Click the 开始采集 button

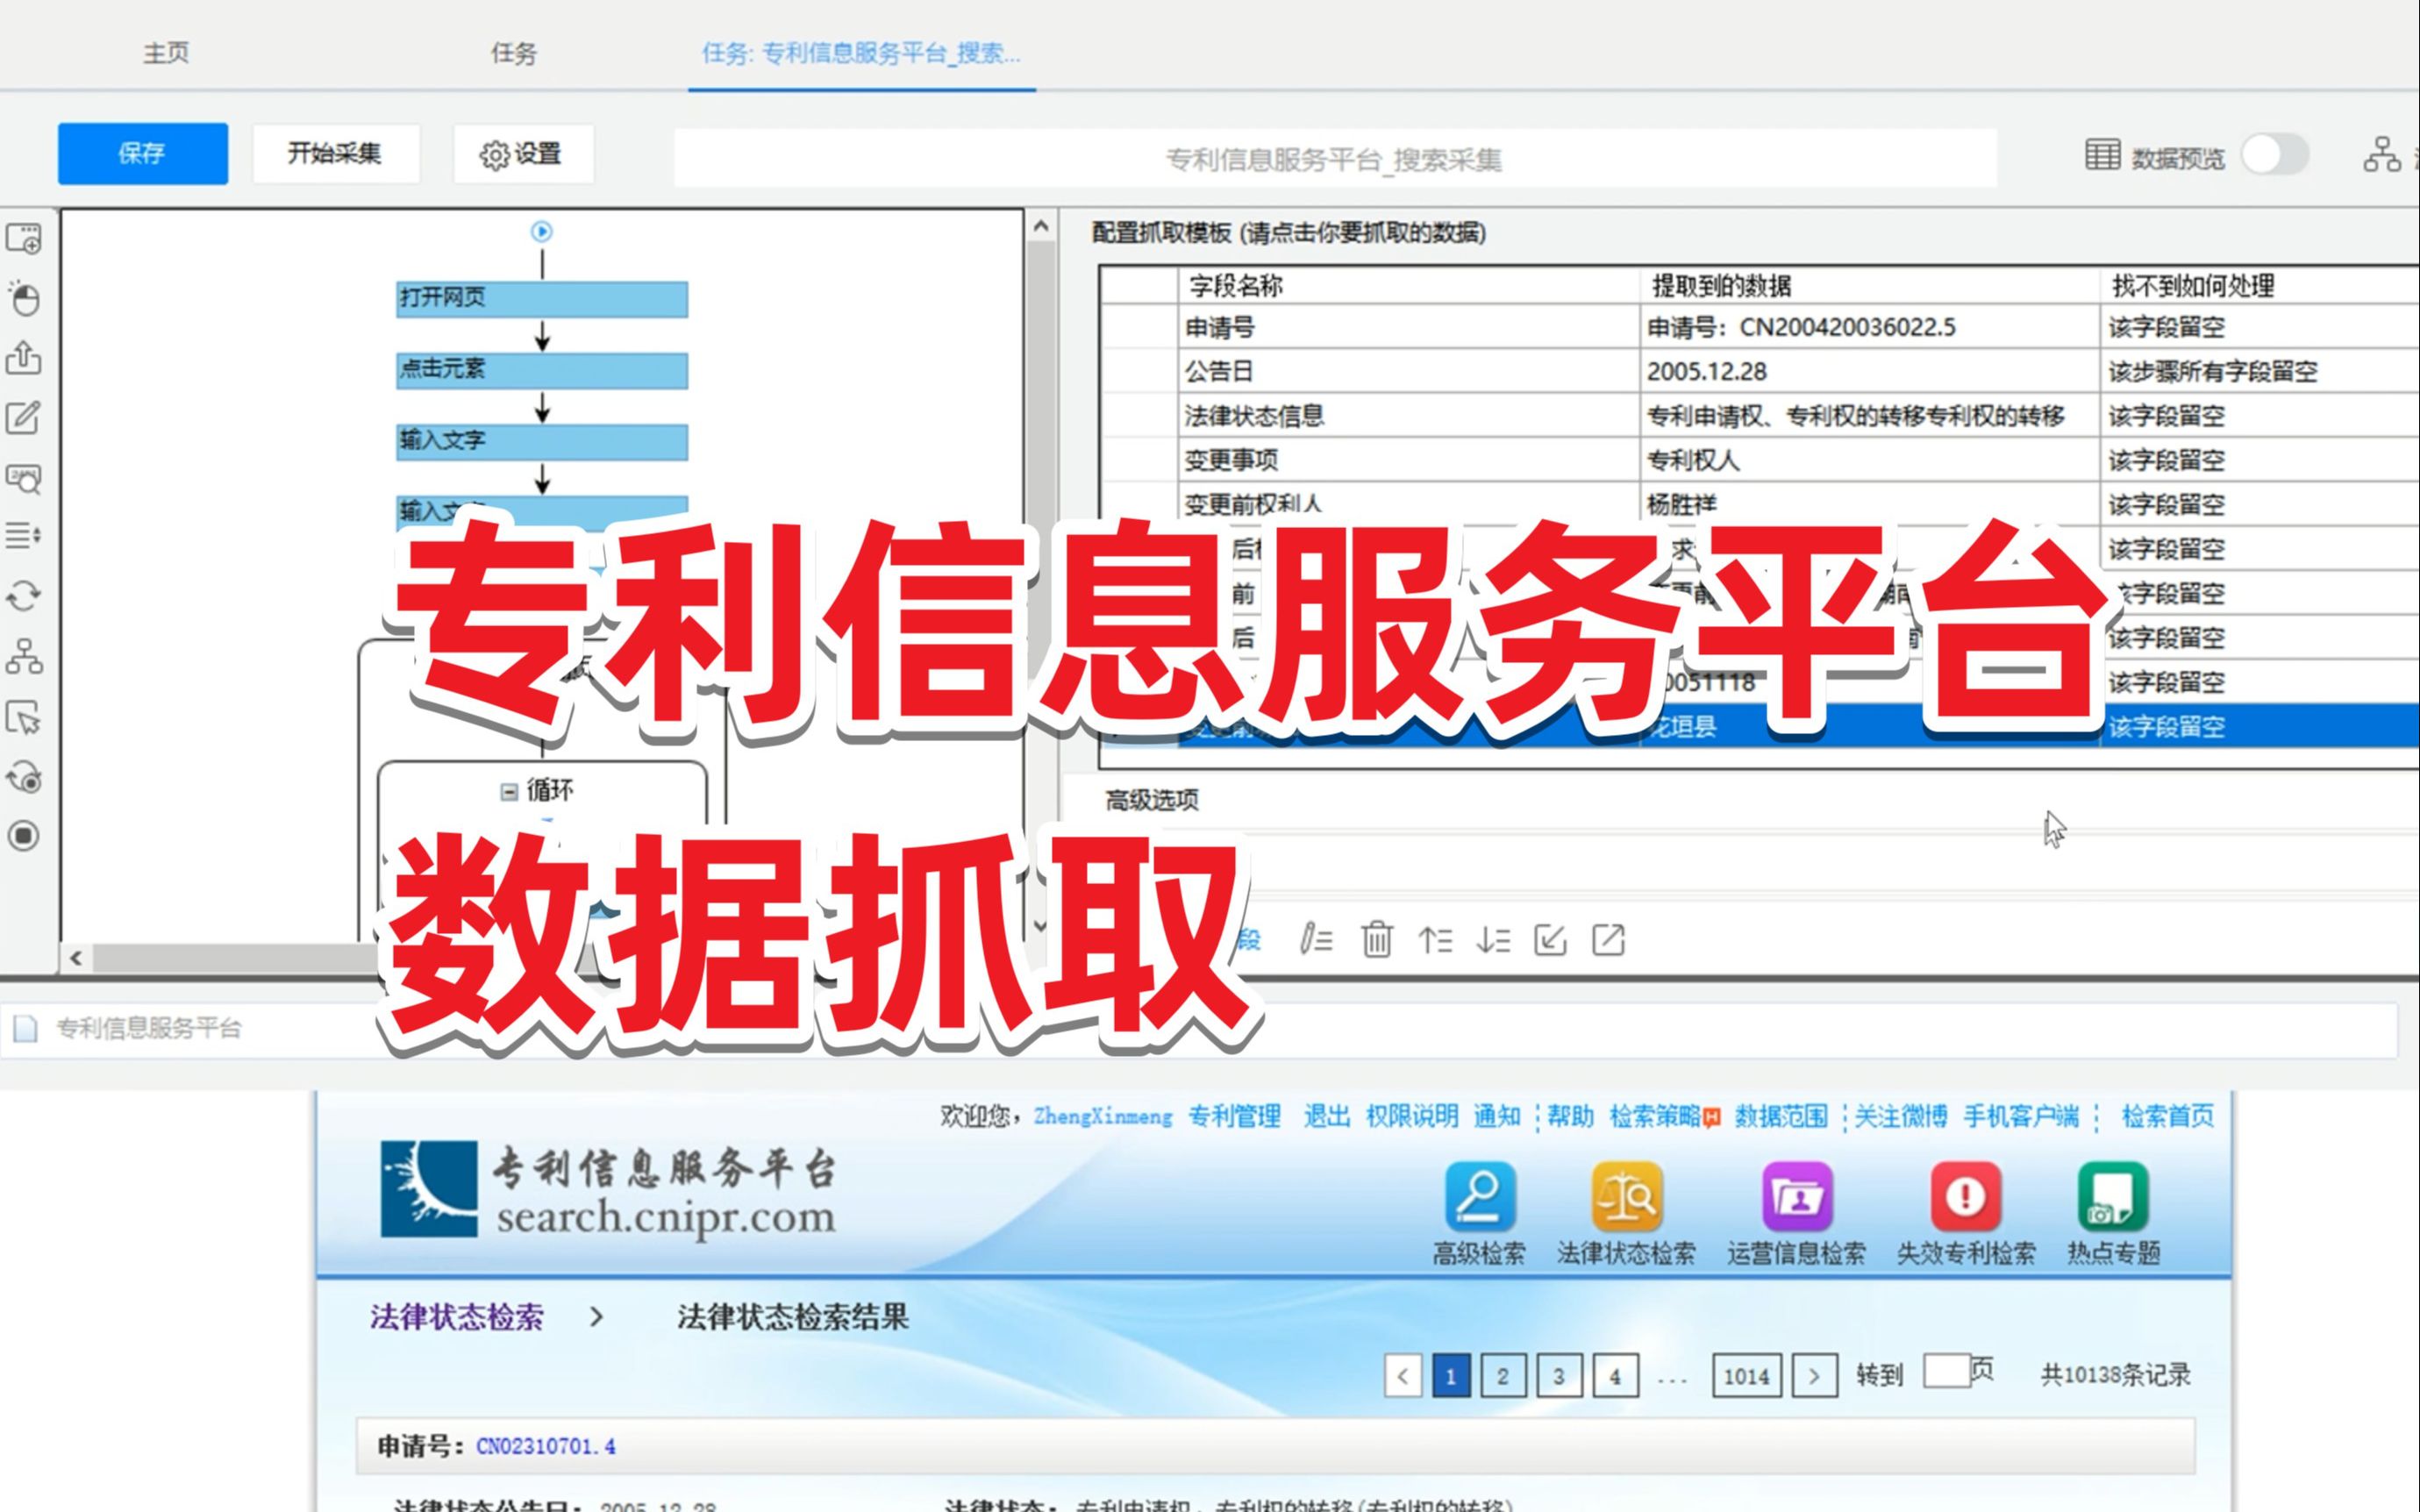[x=336, y=153]
